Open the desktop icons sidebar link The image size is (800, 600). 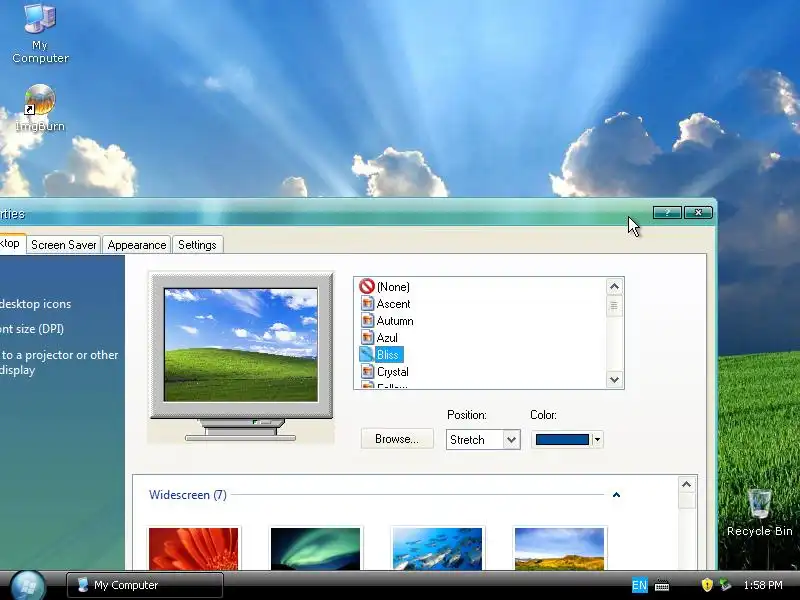(x=35, y=304)
